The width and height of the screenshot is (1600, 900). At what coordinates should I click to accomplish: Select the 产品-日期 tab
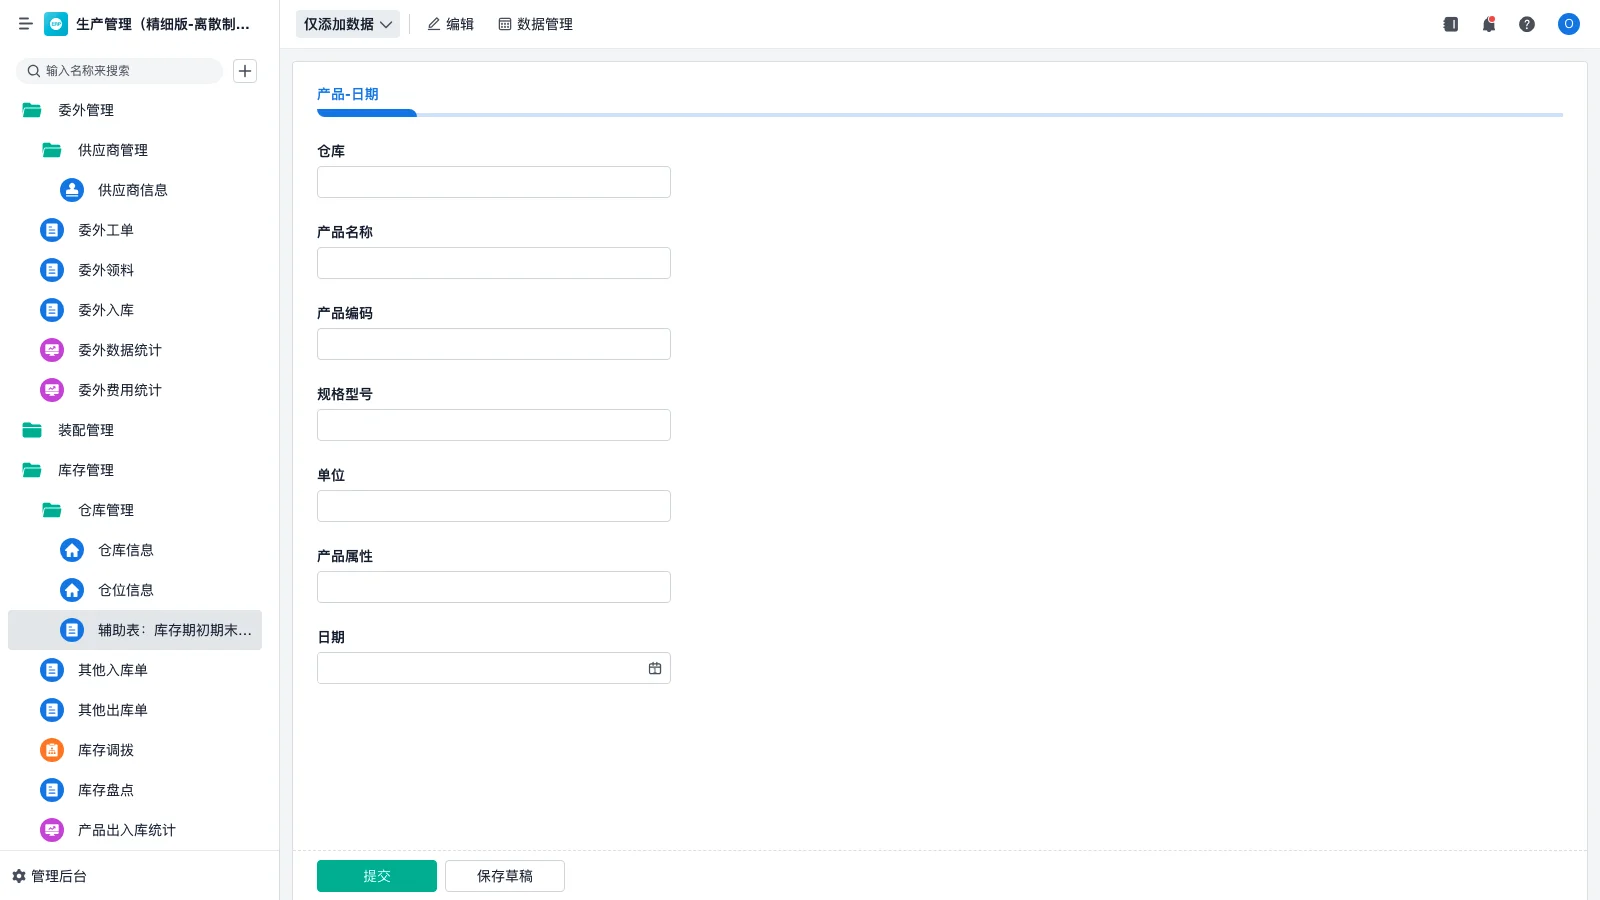(347, 94)
